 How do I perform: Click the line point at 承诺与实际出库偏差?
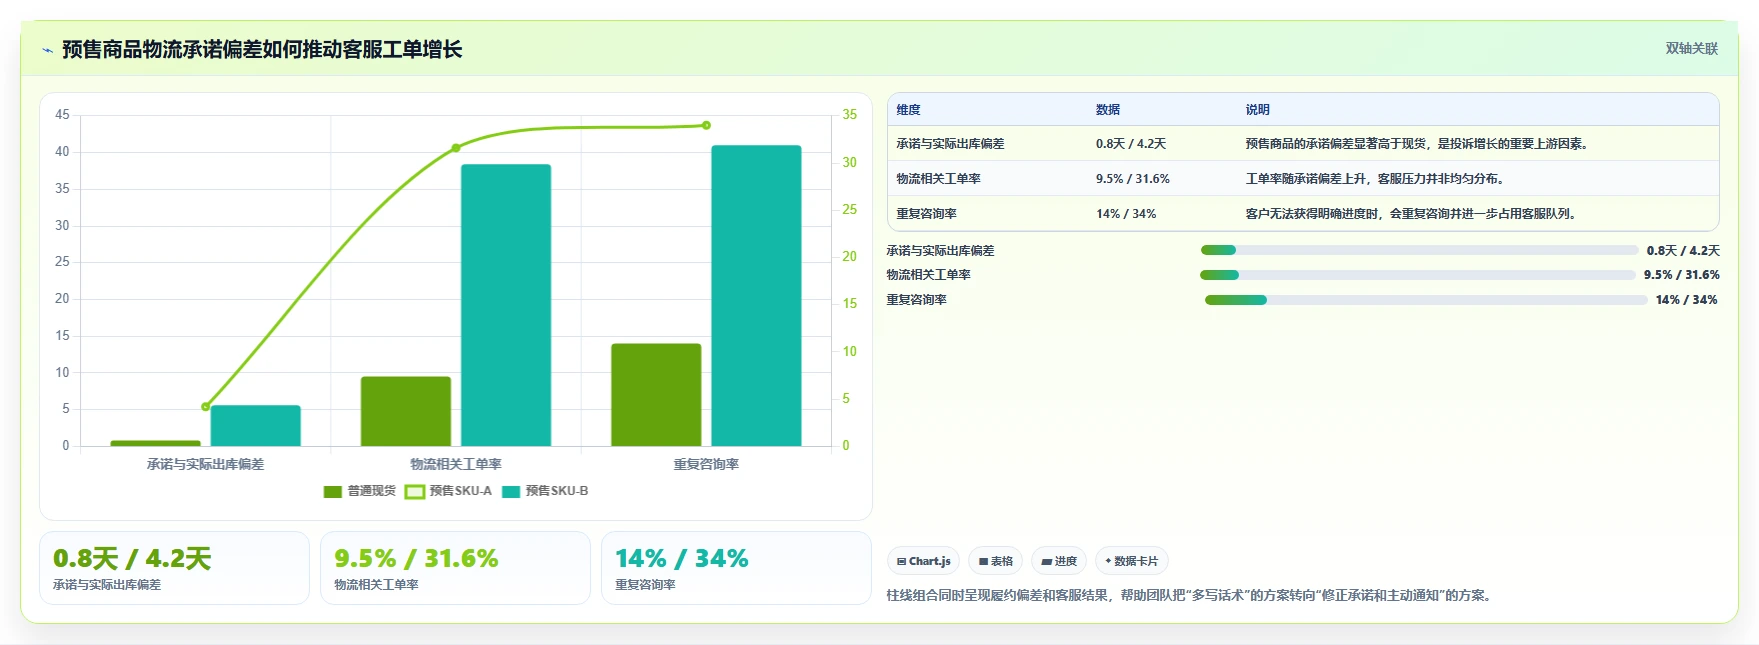[205, 407]
